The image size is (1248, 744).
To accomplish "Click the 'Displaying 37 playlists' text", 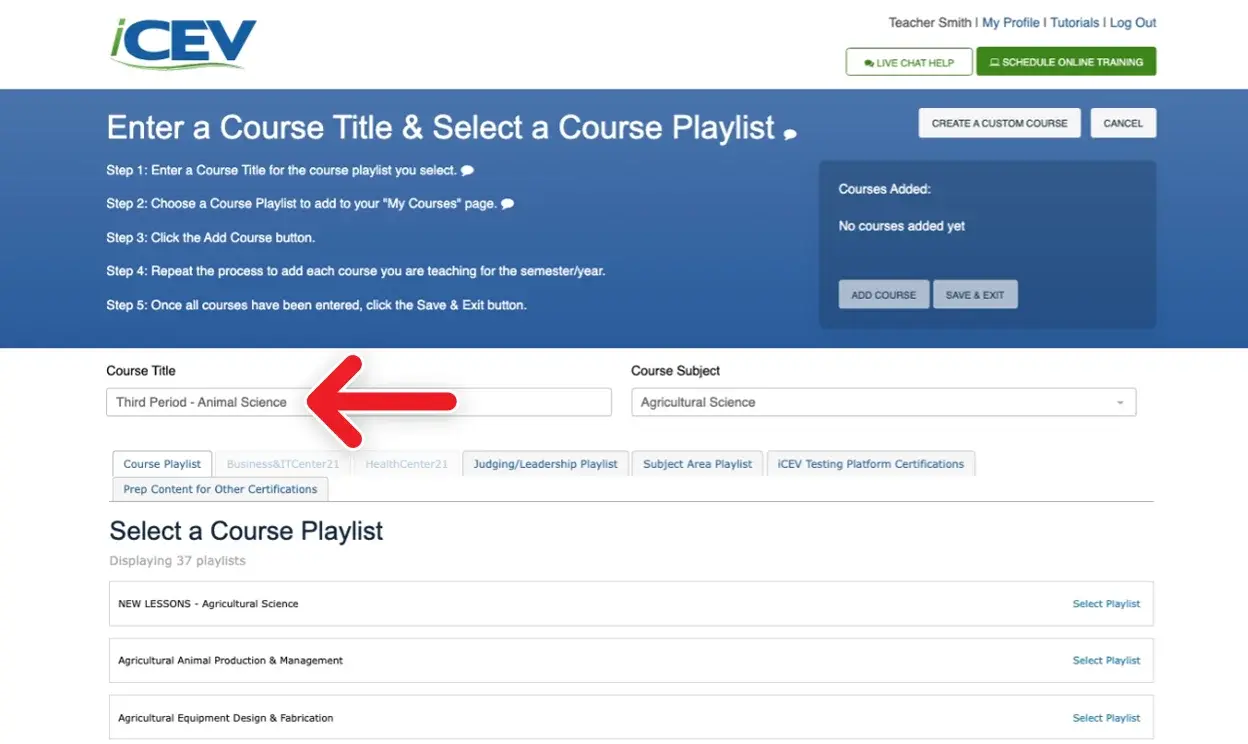I will coord(177,561).
